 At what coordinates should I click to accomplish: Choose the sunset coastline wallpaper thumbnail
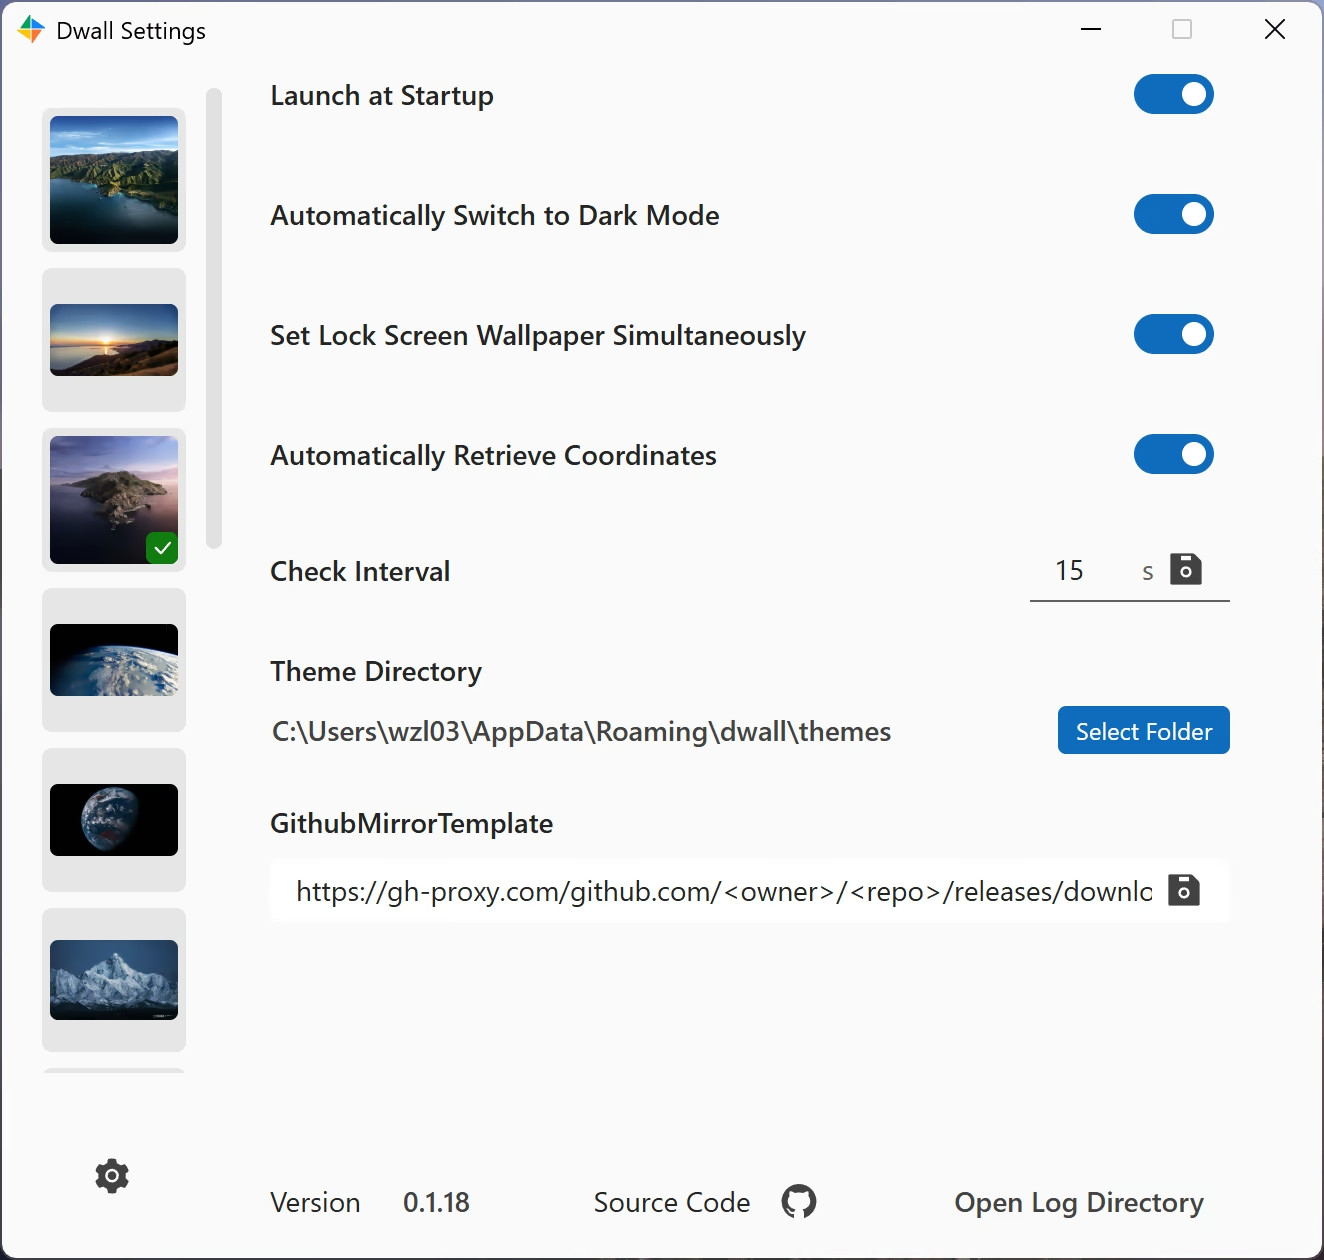(114, 340)
